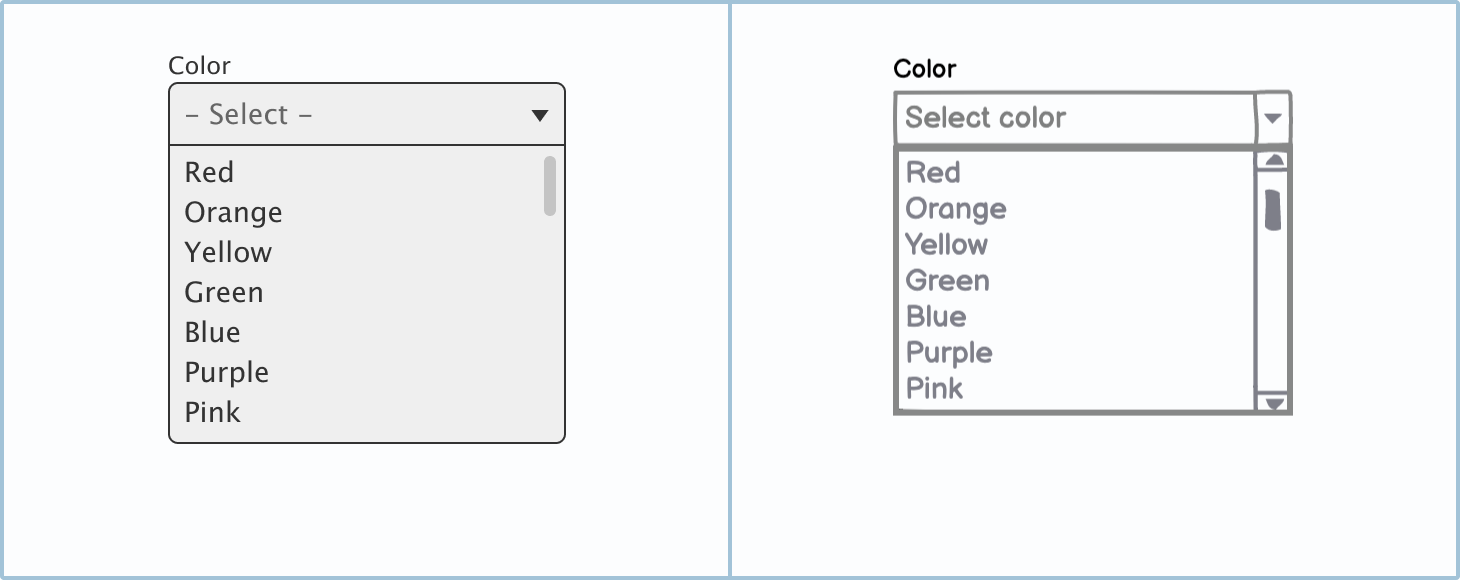Open the left '– Select –' color dropdown
Viewport: 1460px width, 580px height.
[350, 115]
